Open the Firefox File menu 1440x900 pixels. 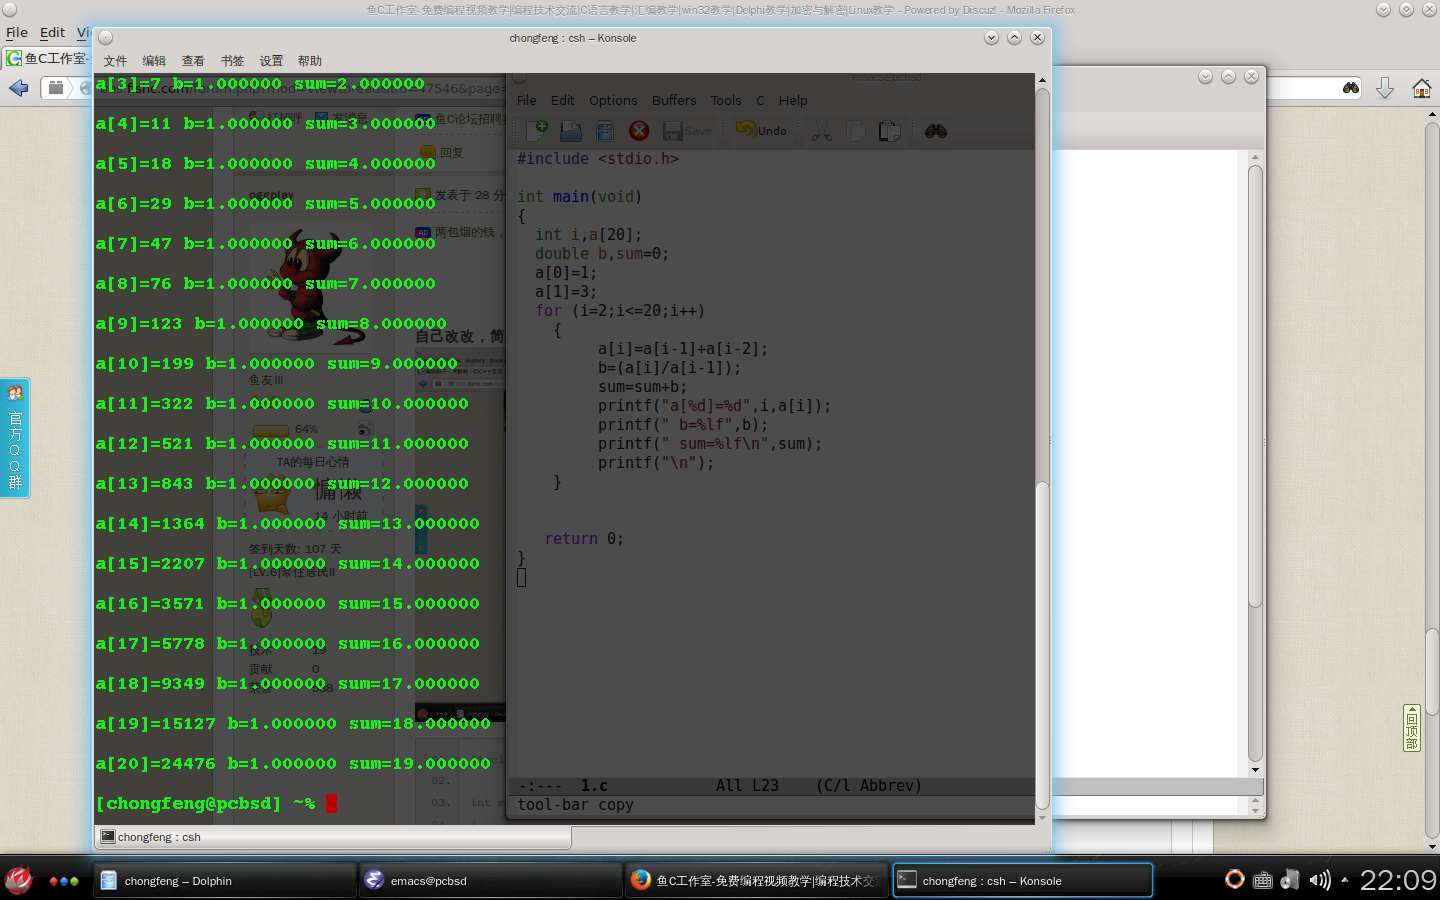coord(17,32)
